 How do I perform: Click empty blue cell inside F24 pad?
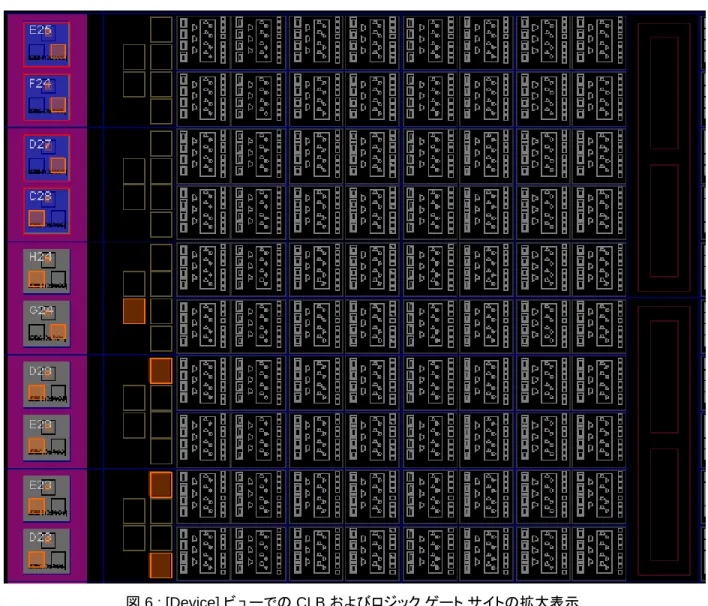[x=37, y=104]
